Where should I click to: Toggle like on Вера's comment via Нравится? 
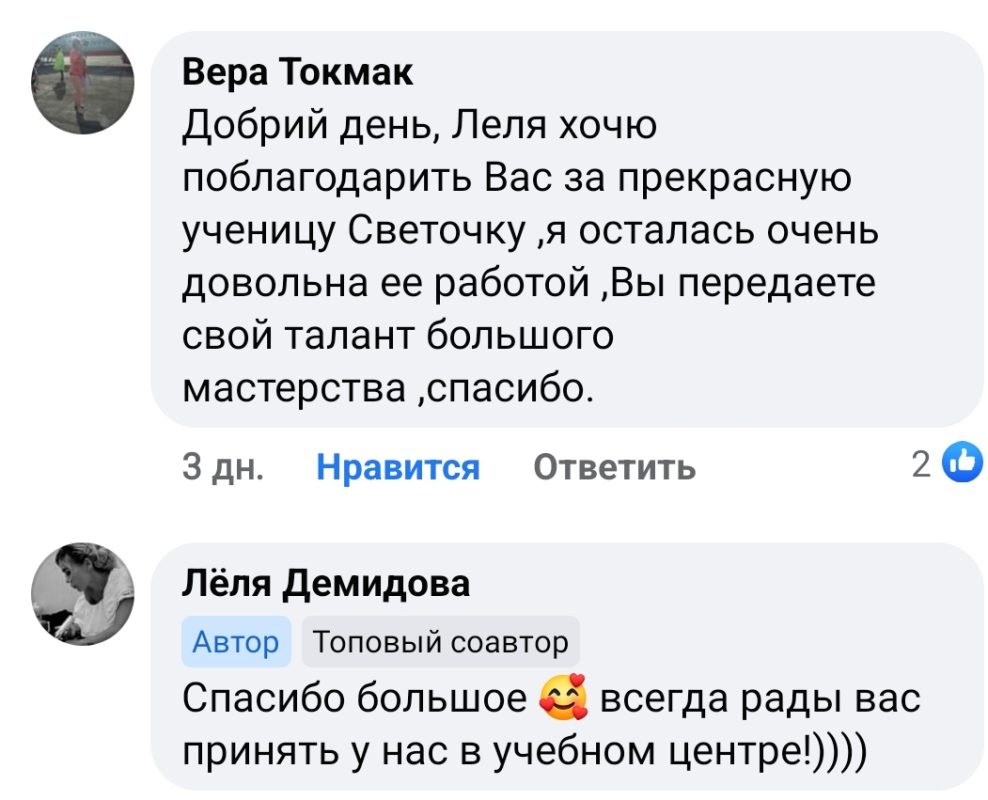(x=396, y=465)
